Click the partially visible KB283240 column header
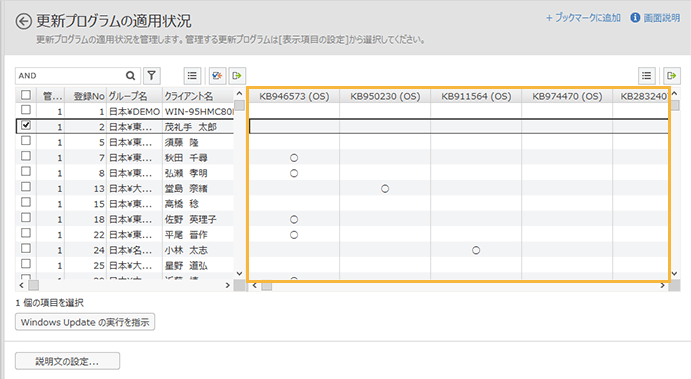 (641, 96)
